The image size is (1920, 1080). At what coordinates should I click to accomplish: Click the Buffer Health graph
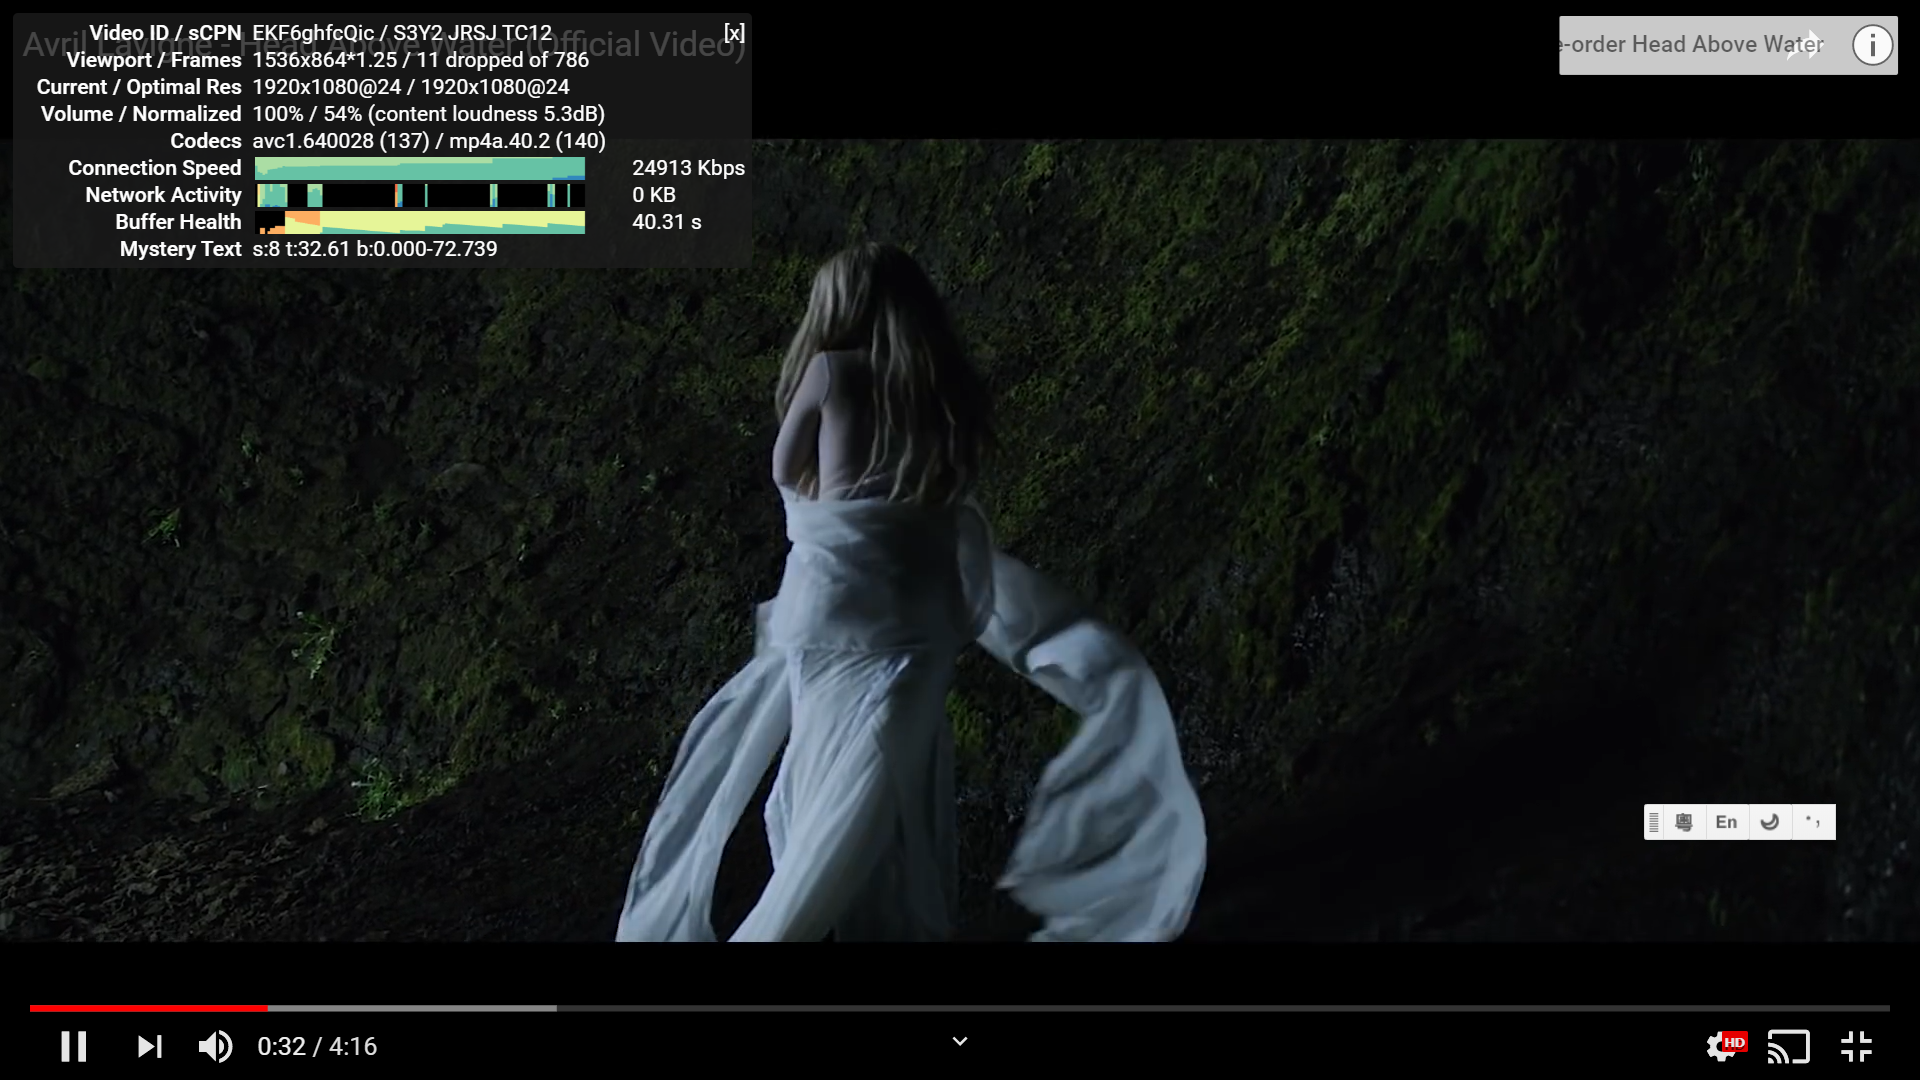(x=420, y=222)
